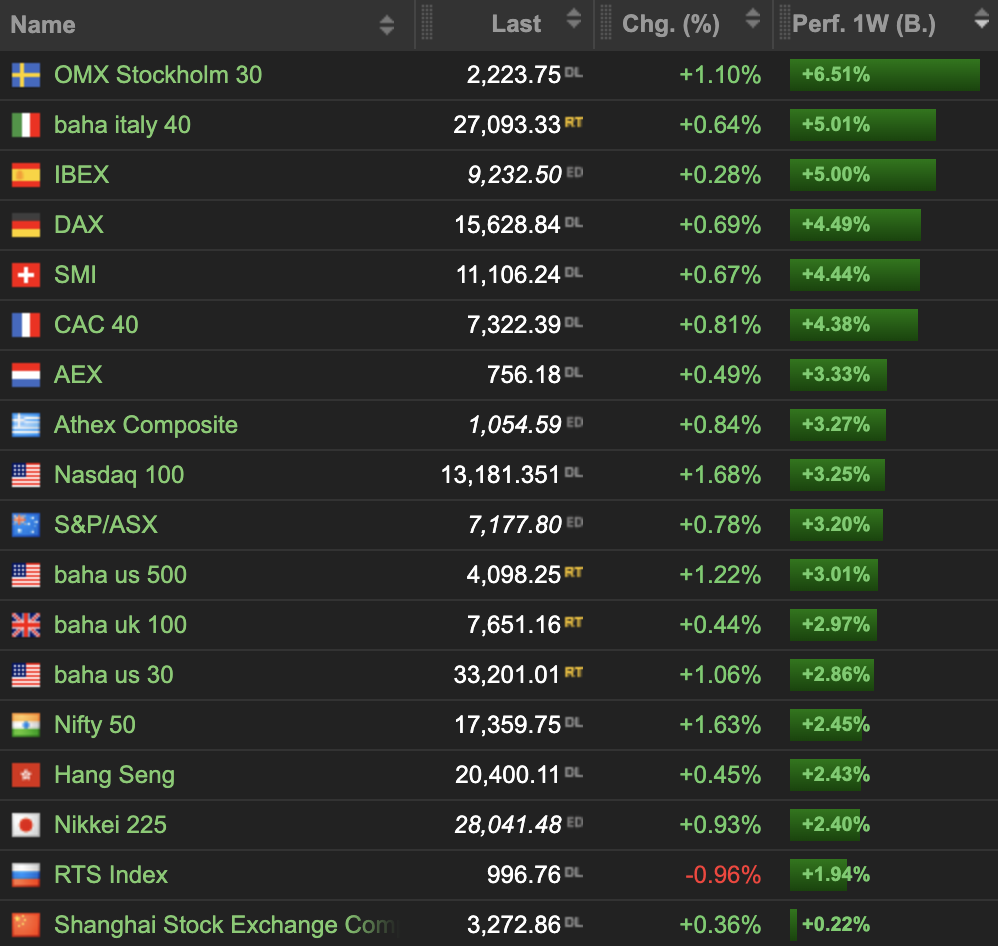Click the Italy flag icon beside baha italy 40

tap(26, 125)
